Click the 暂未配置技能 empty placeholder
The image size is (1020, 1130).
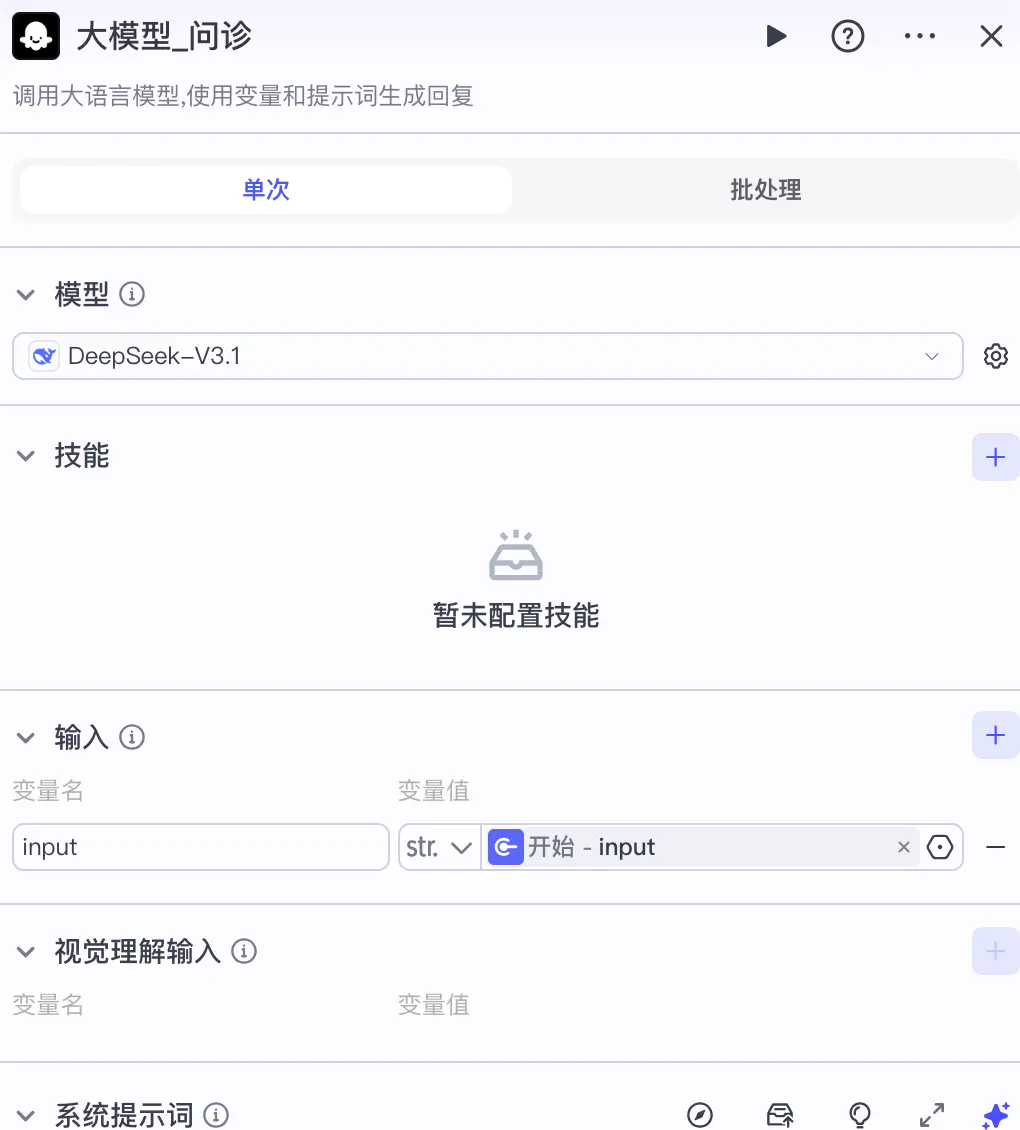(x=516, y=580)
